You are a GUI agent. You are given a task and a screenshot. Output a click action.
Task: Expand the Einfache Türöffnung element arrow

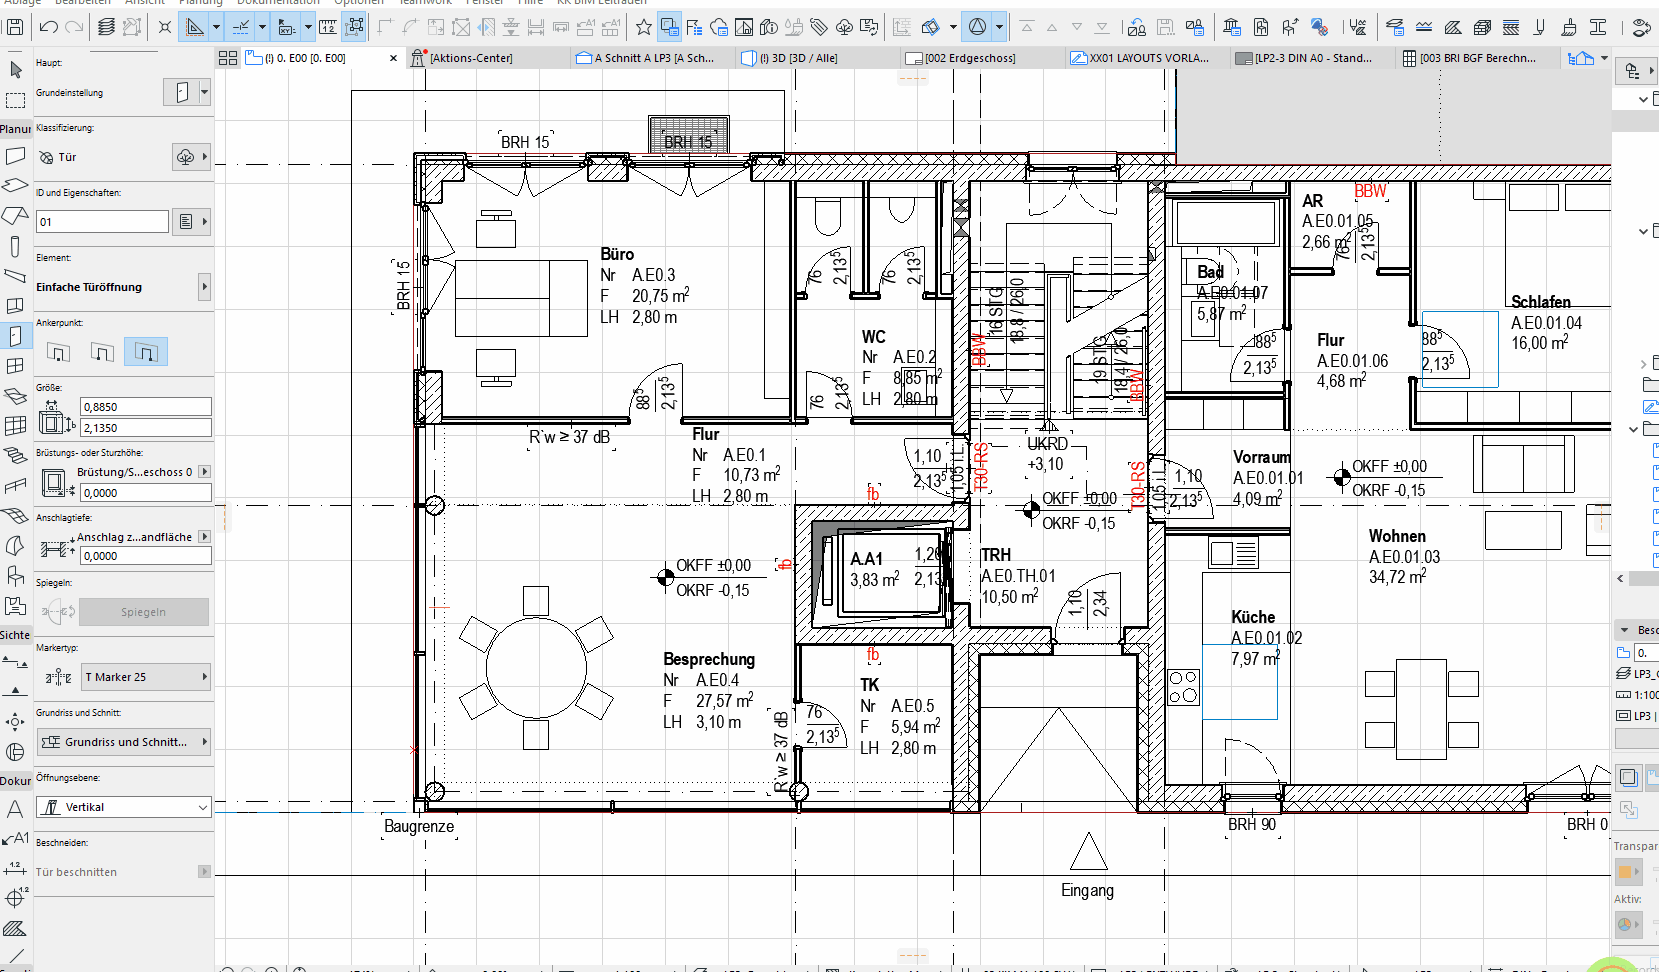pyautogui.click(x=205, y=287)
